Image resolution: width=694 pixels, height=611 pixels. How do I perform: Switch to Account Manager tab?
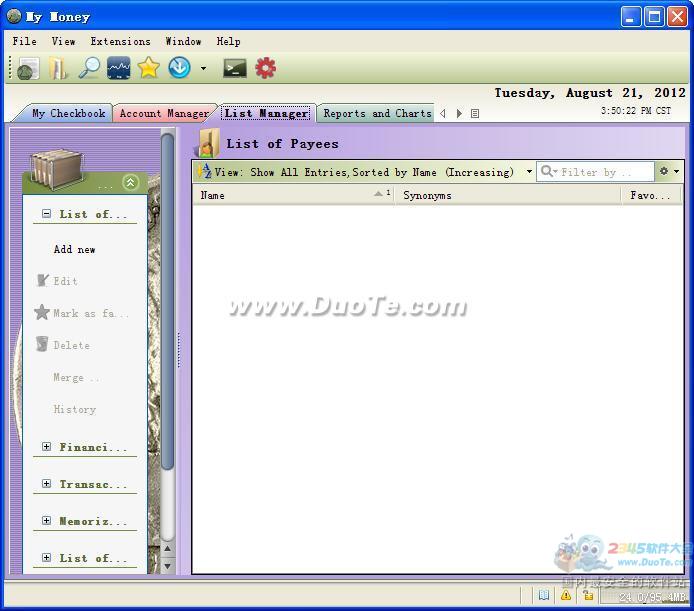164,113
